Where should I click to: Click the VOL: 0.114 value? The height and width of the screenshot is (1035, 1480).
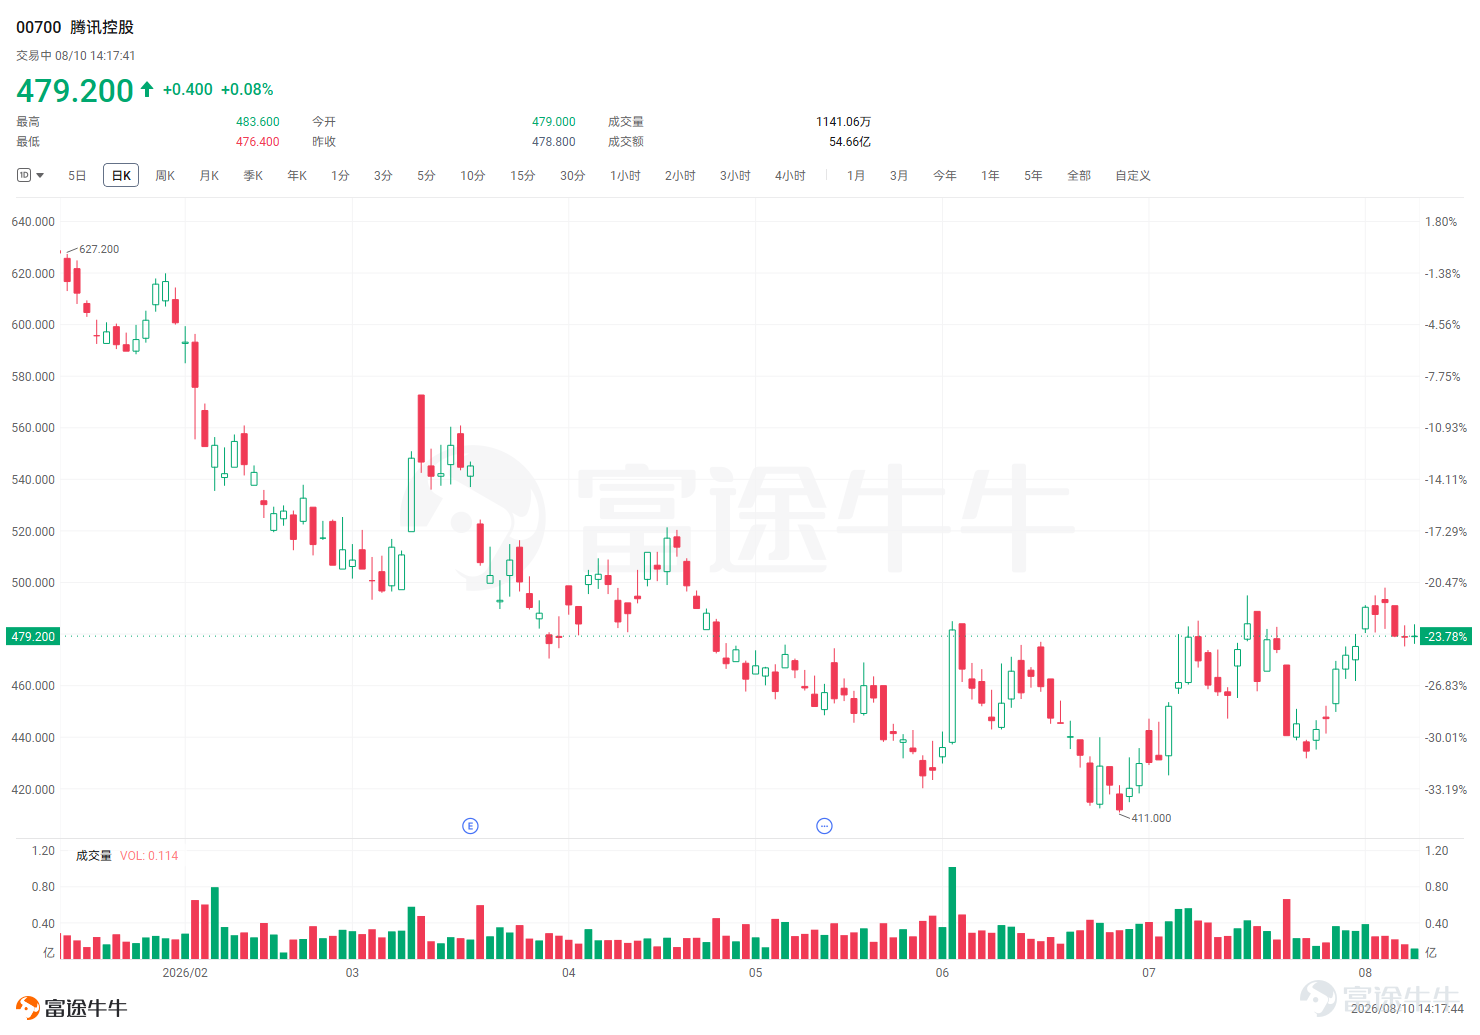[x=149, y=856]
